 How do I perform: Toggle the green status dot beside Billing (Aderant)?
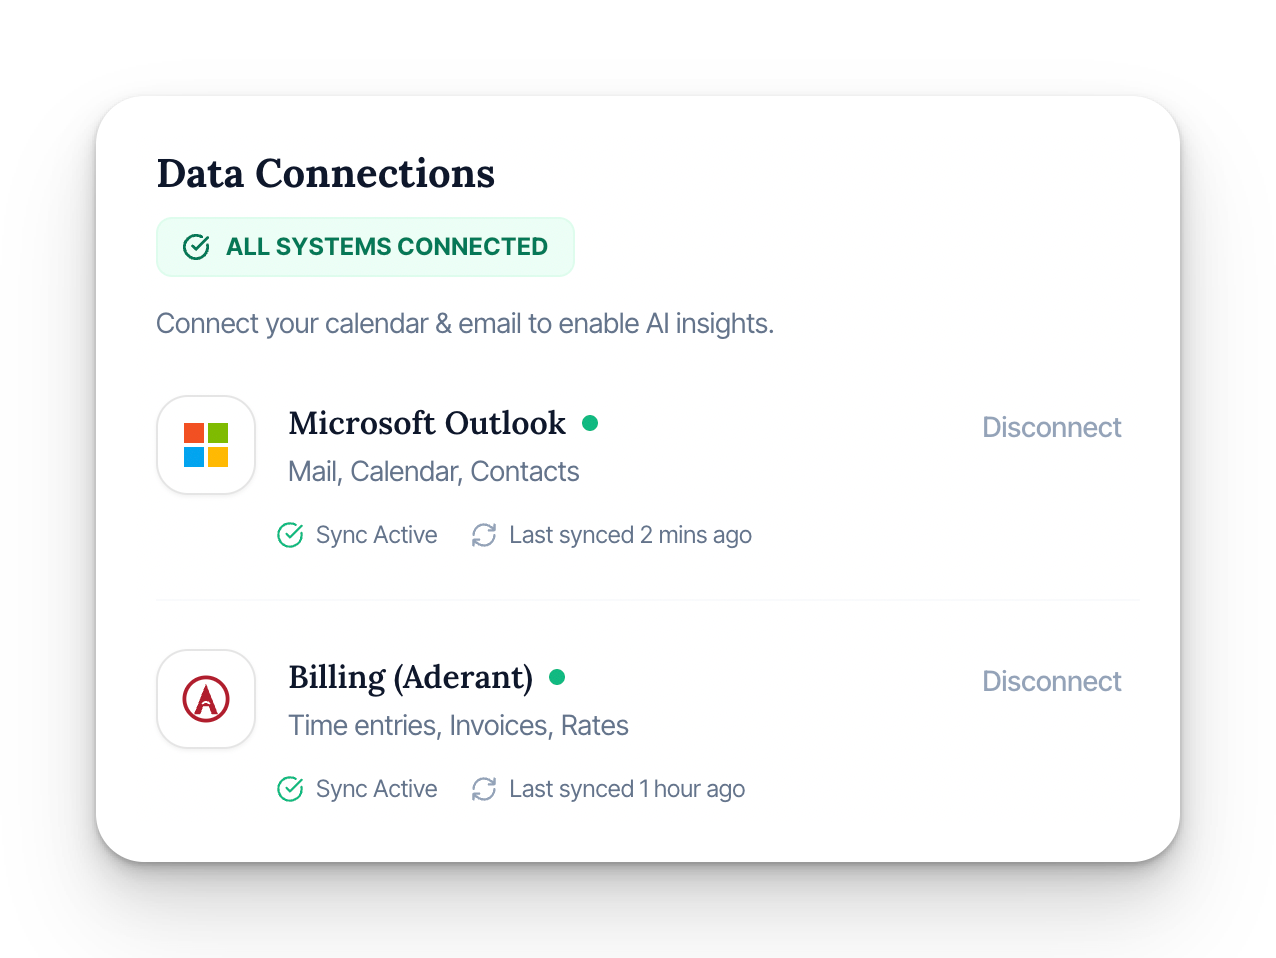coord(557,677)
